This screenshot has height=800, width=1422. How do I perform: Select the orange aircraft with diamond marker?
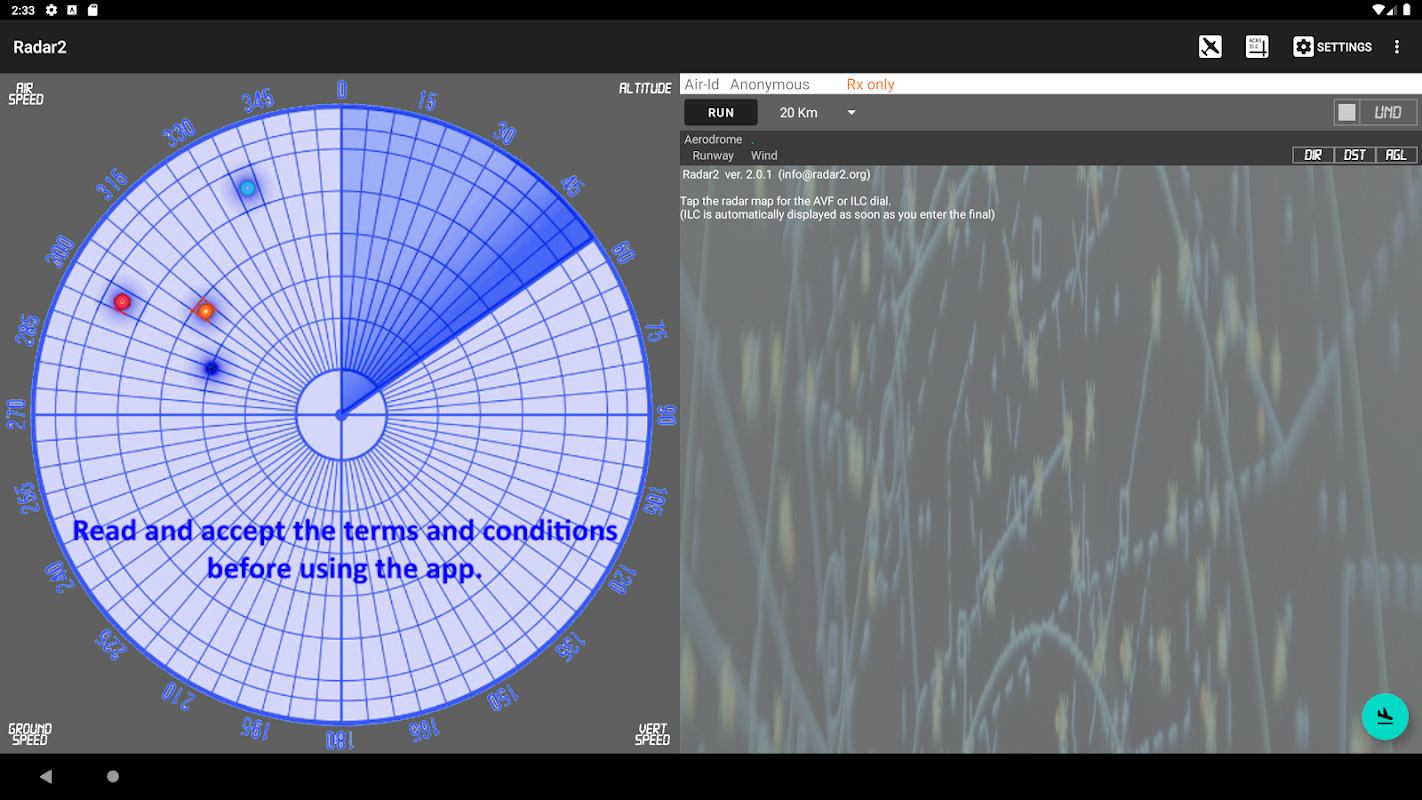[x=204, y=311]
